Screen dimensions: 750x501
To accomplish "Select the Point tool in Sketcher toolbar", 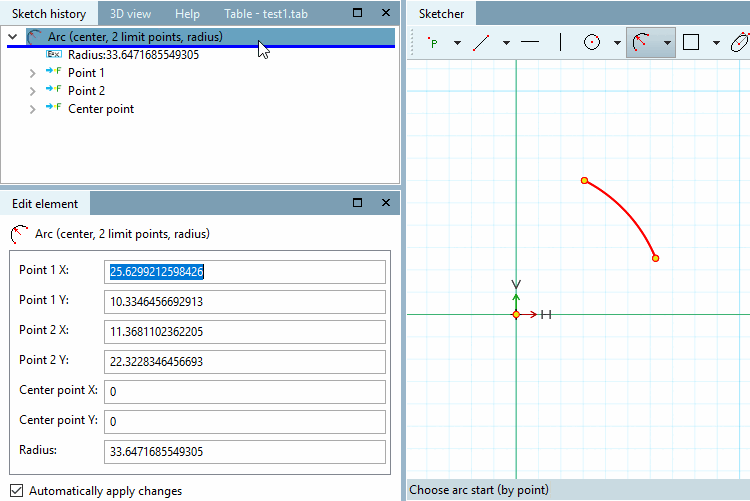I will point(433,43).
